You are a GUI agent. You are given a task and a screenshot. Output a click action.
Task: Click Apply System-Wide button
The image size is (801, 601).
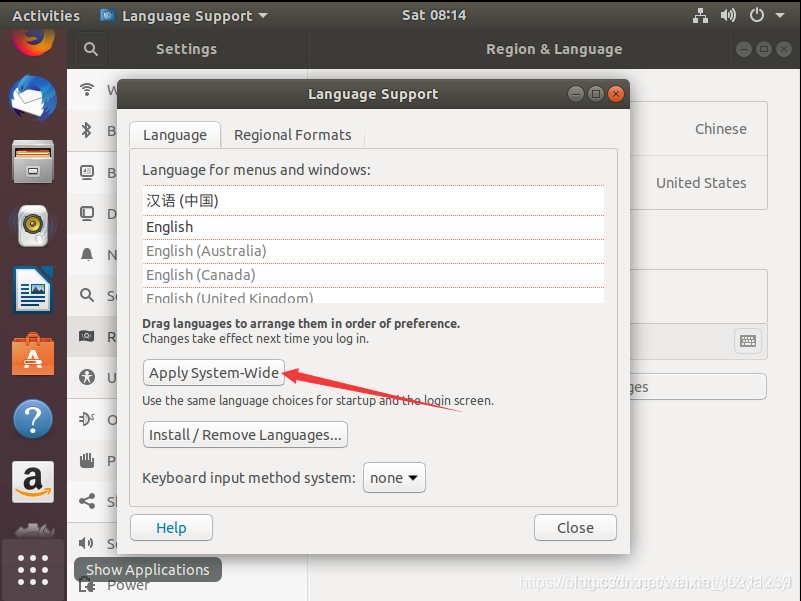[x=214, y=373]
